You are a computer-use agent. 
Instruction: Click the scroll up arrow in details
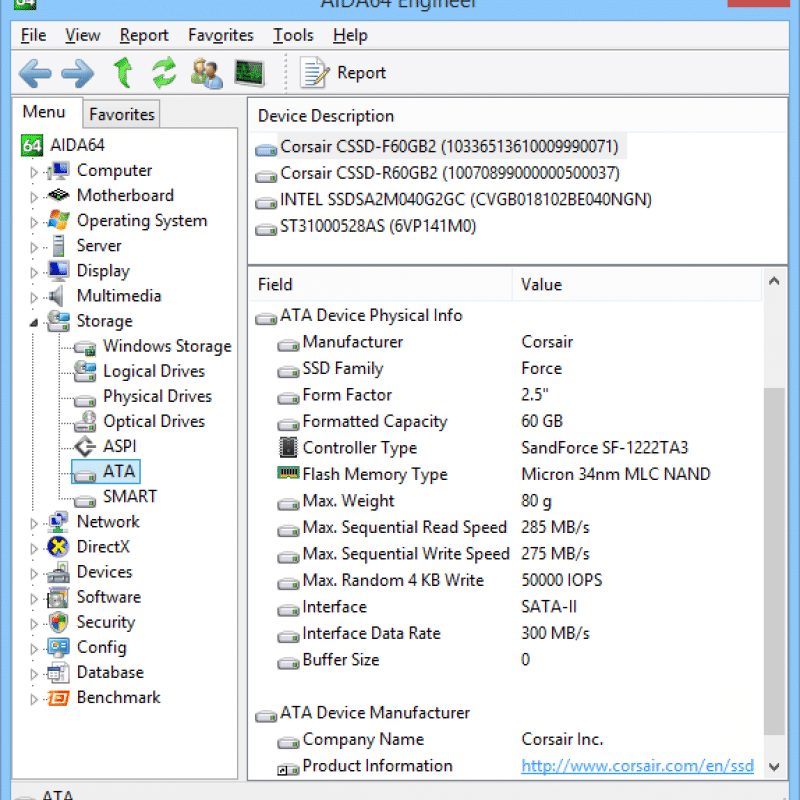[774, 281]
